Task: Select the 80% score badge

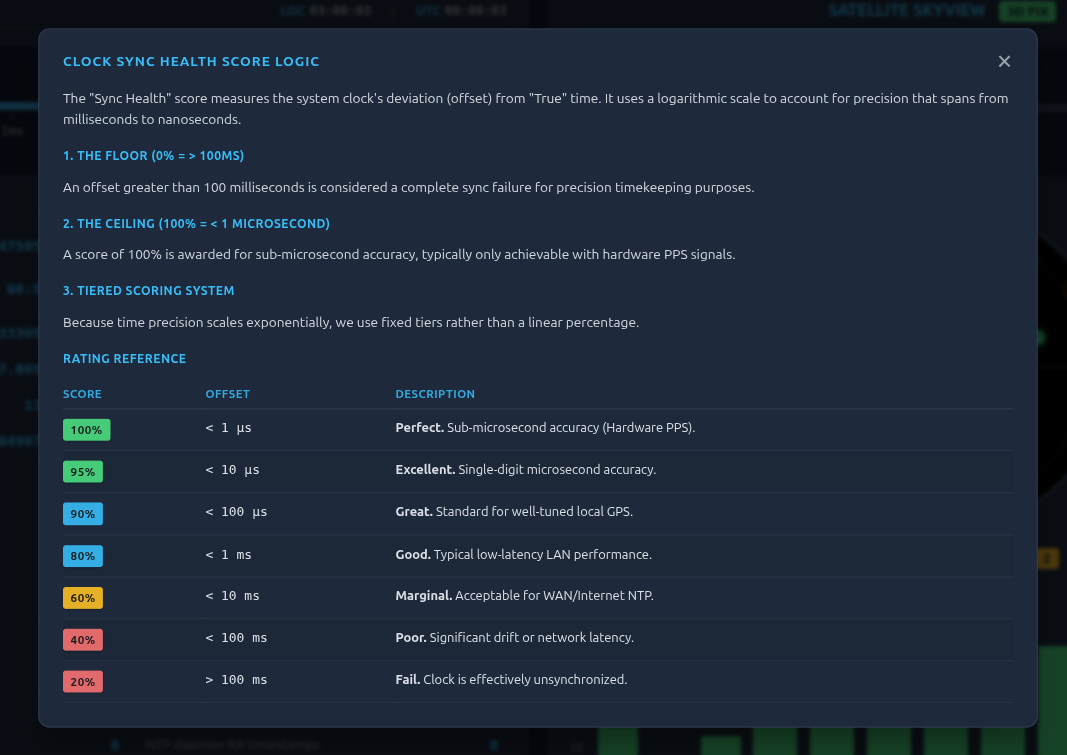Action: pos(82,556)
